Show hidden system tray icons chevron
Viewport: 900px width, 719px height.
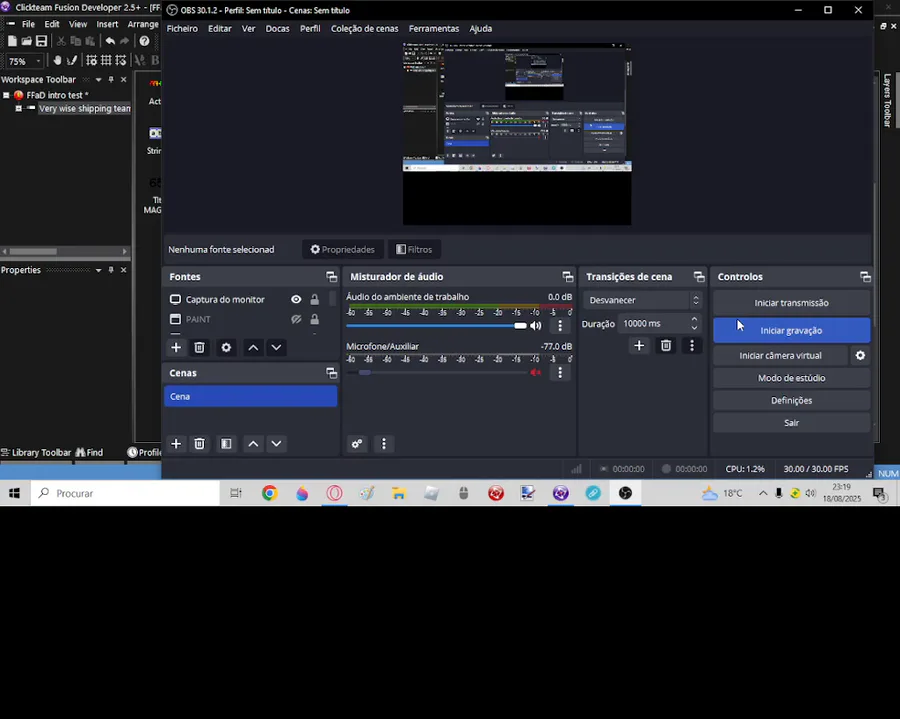point(763,493)
